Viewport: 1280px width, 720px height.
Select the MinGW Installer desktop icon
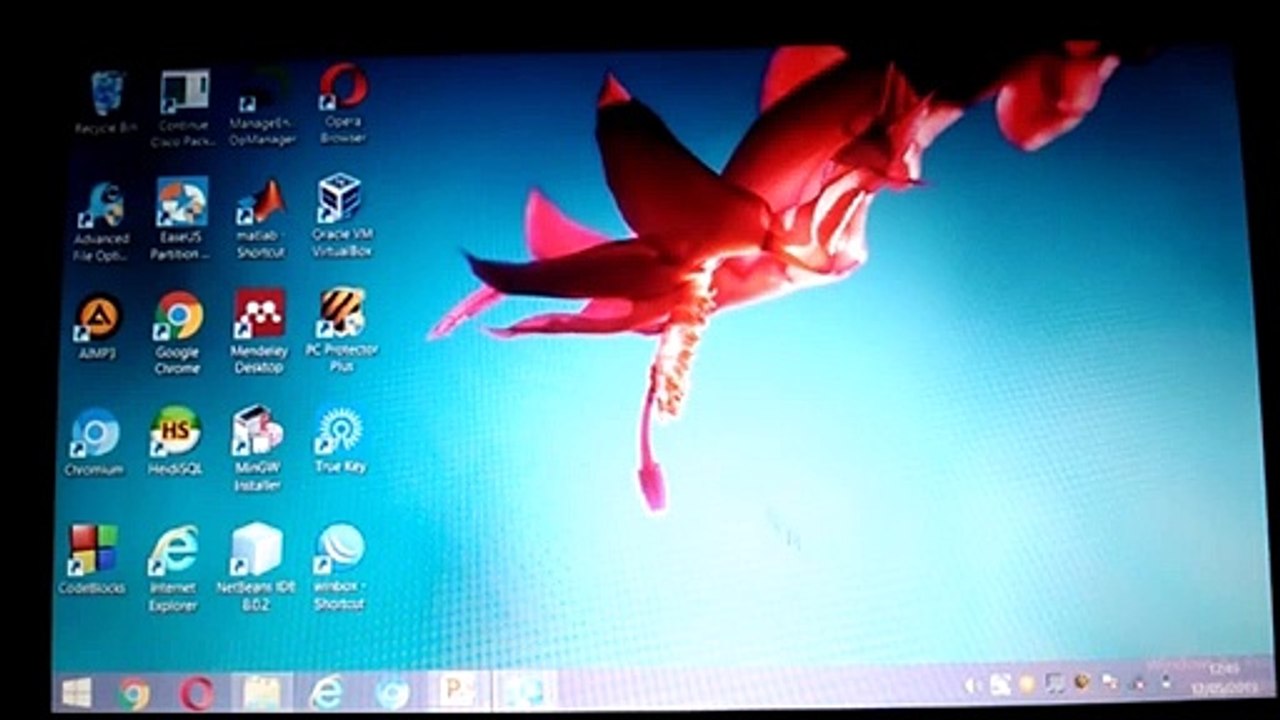(258, 448)
